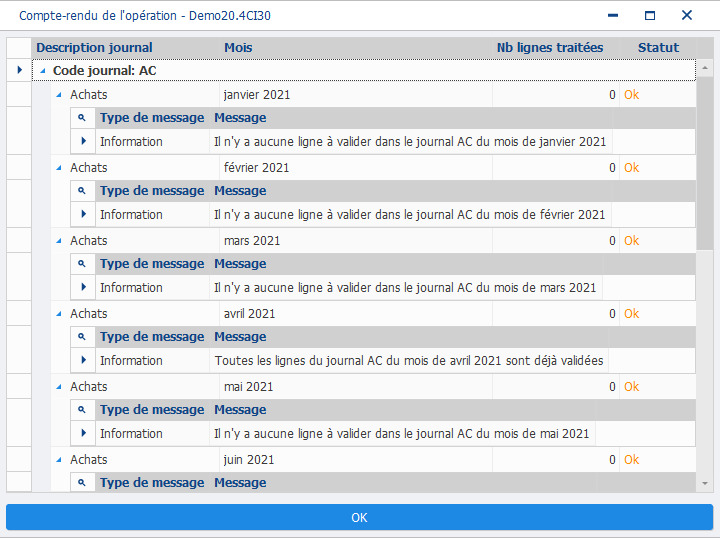Screen dimensions: 720x538
Task: Click Message column header under février 2021
Action: click(x=411, y=191)
